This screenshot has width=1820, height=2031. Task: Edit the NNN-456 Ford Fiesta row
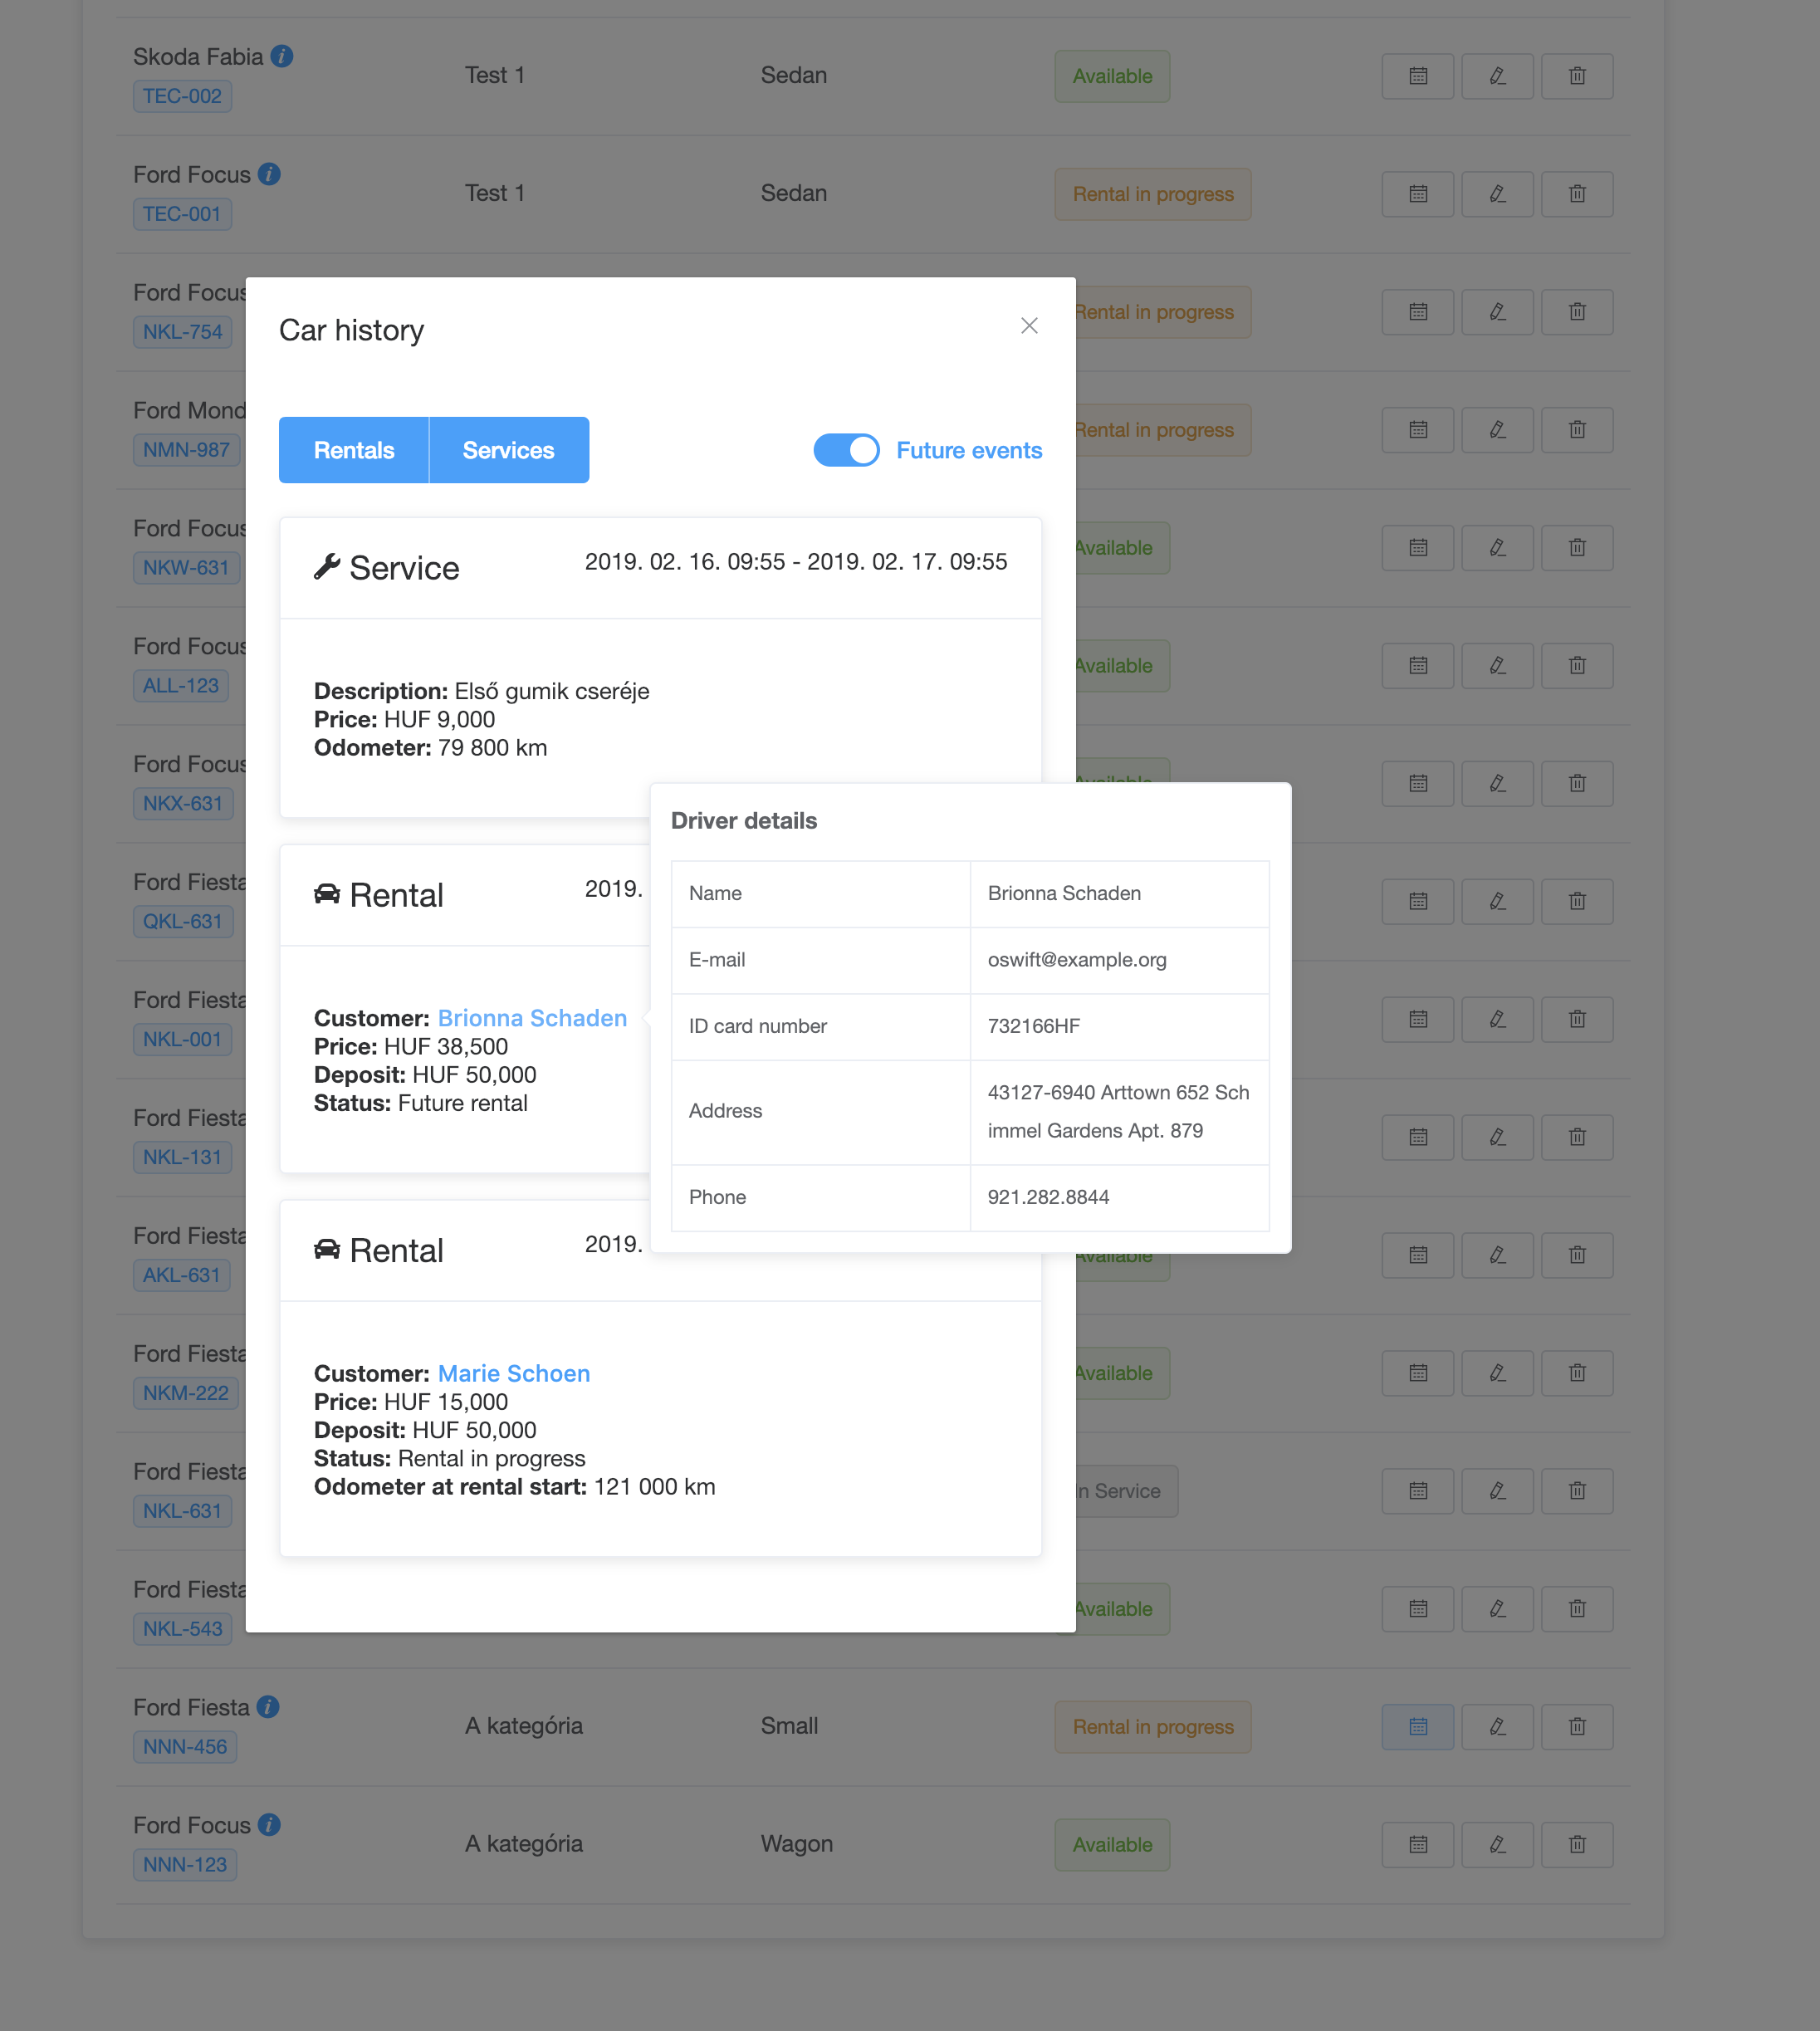(x=1497, y=1727)
